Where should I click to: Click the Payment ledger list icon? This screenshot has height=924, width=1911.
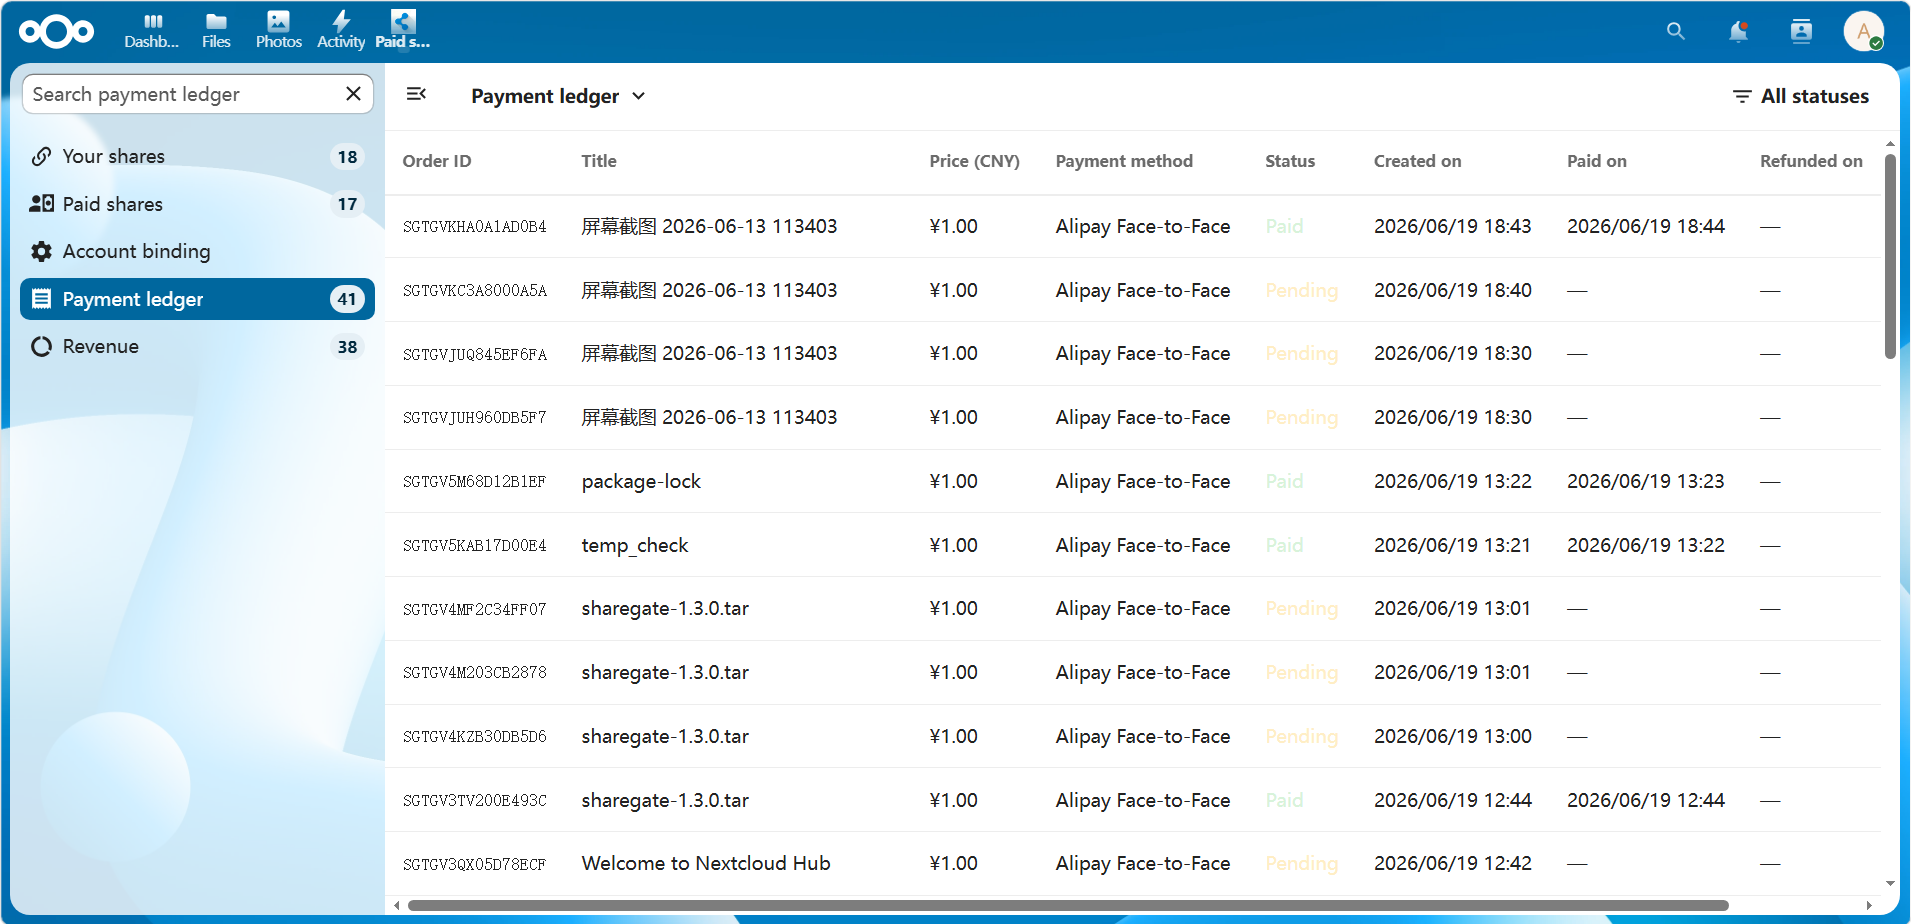41,299
